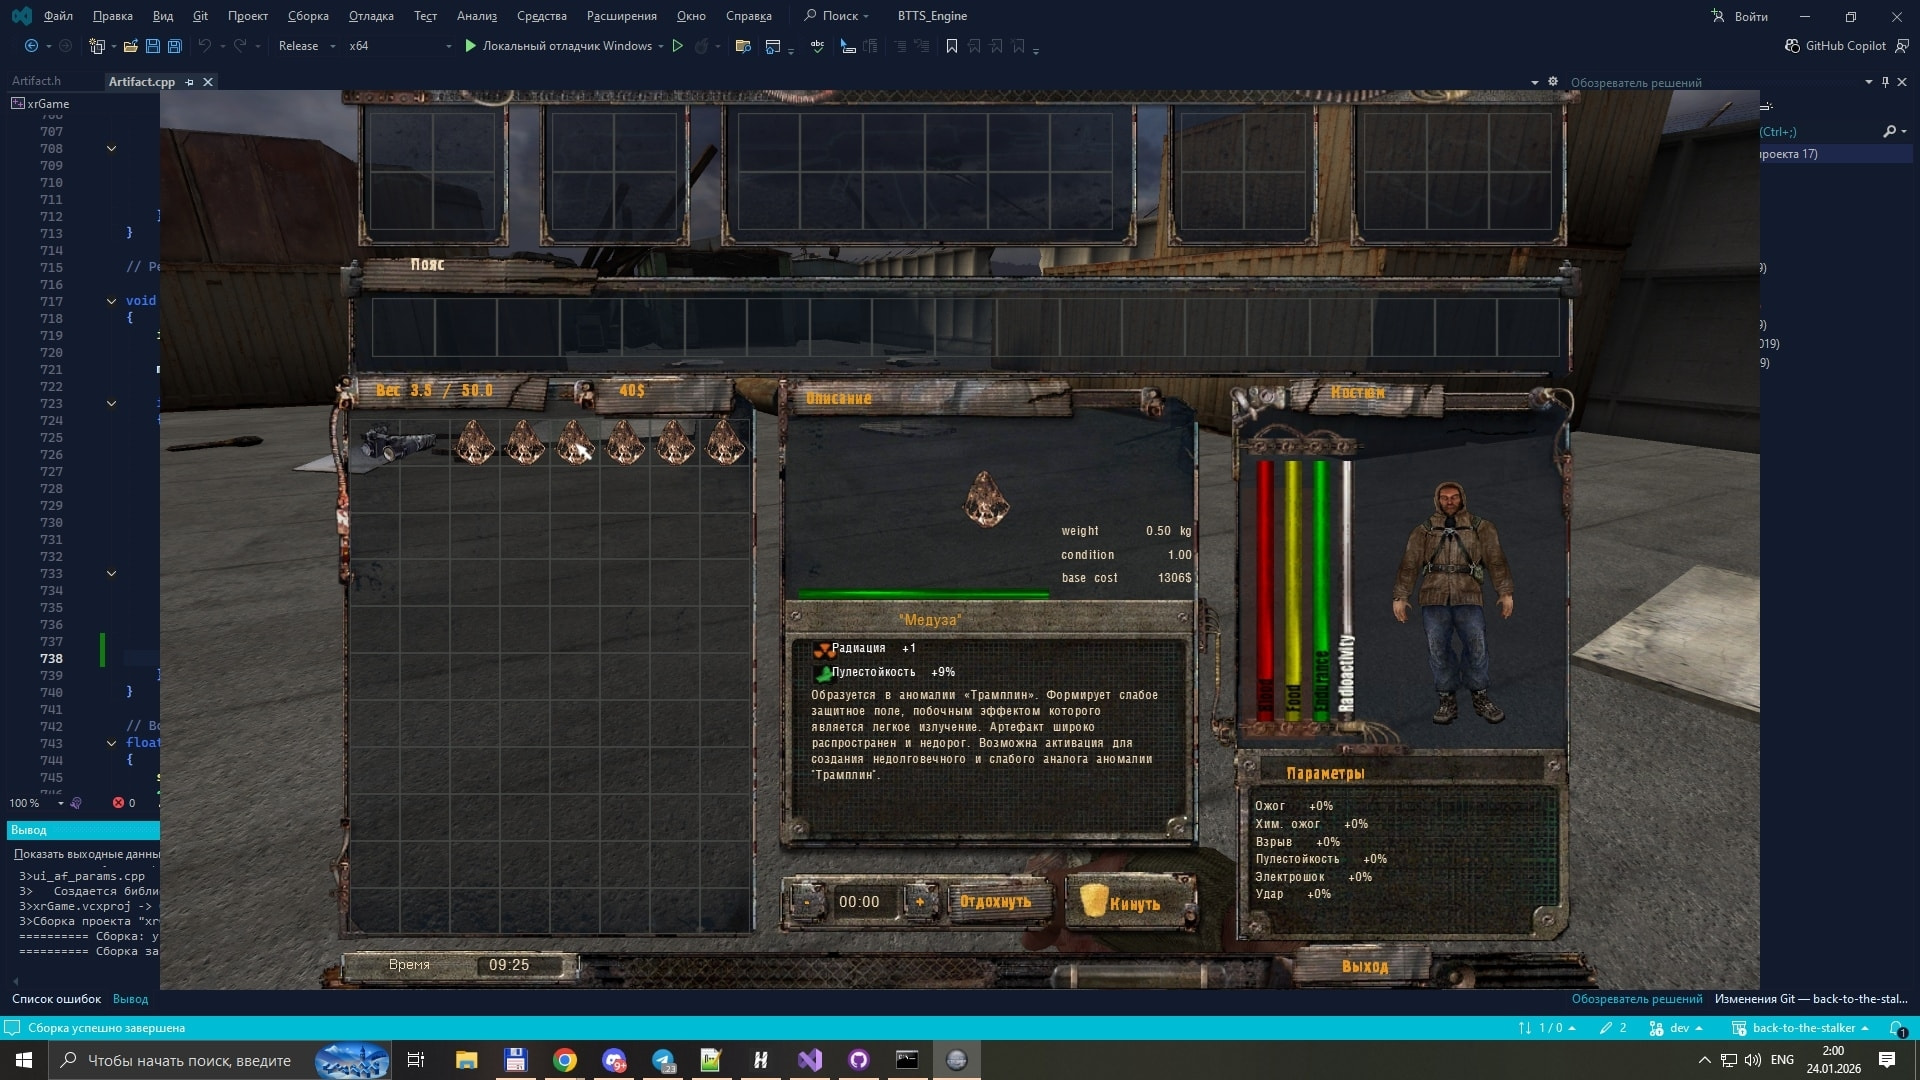1920x1080 pixels.
Task: Click the green condition progress bar
Action: coord(922,594)
